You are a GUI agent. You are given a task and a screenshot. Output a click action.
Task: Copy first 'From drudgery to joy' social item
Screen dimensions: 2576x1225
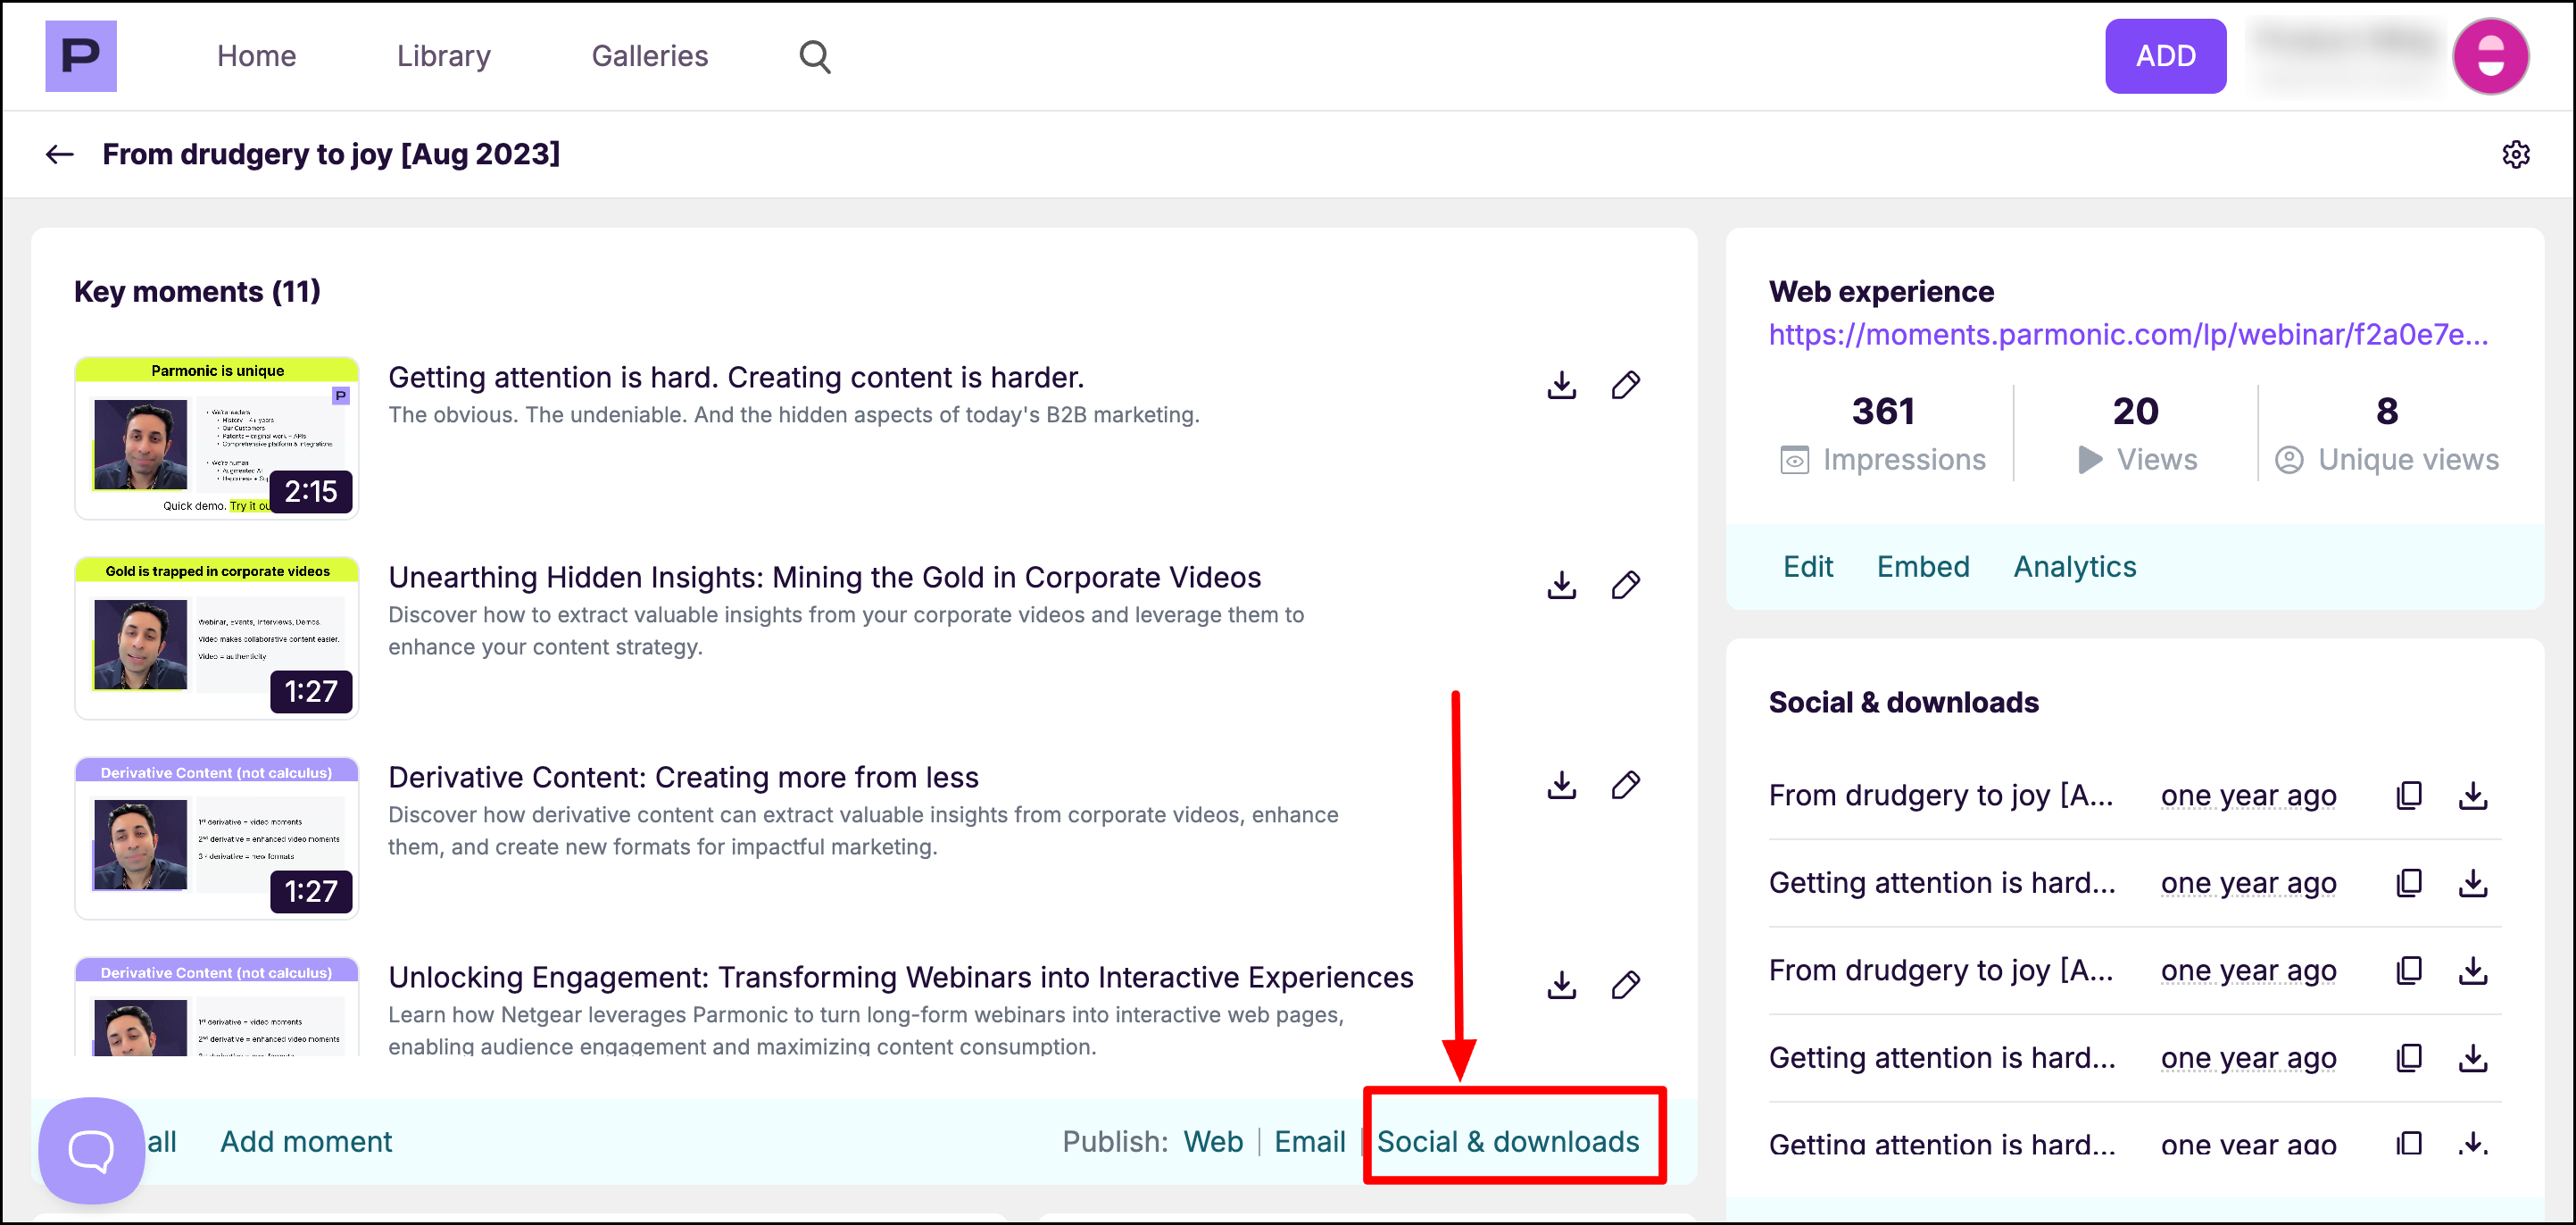[x=2409, y=796]
